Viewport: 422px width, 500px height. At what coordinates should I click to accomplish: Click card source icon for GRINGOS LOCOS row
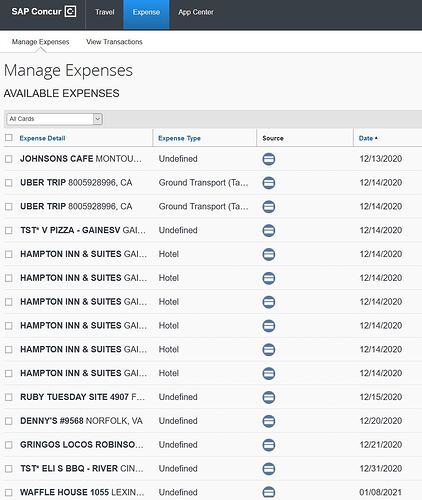coord(269,445)
